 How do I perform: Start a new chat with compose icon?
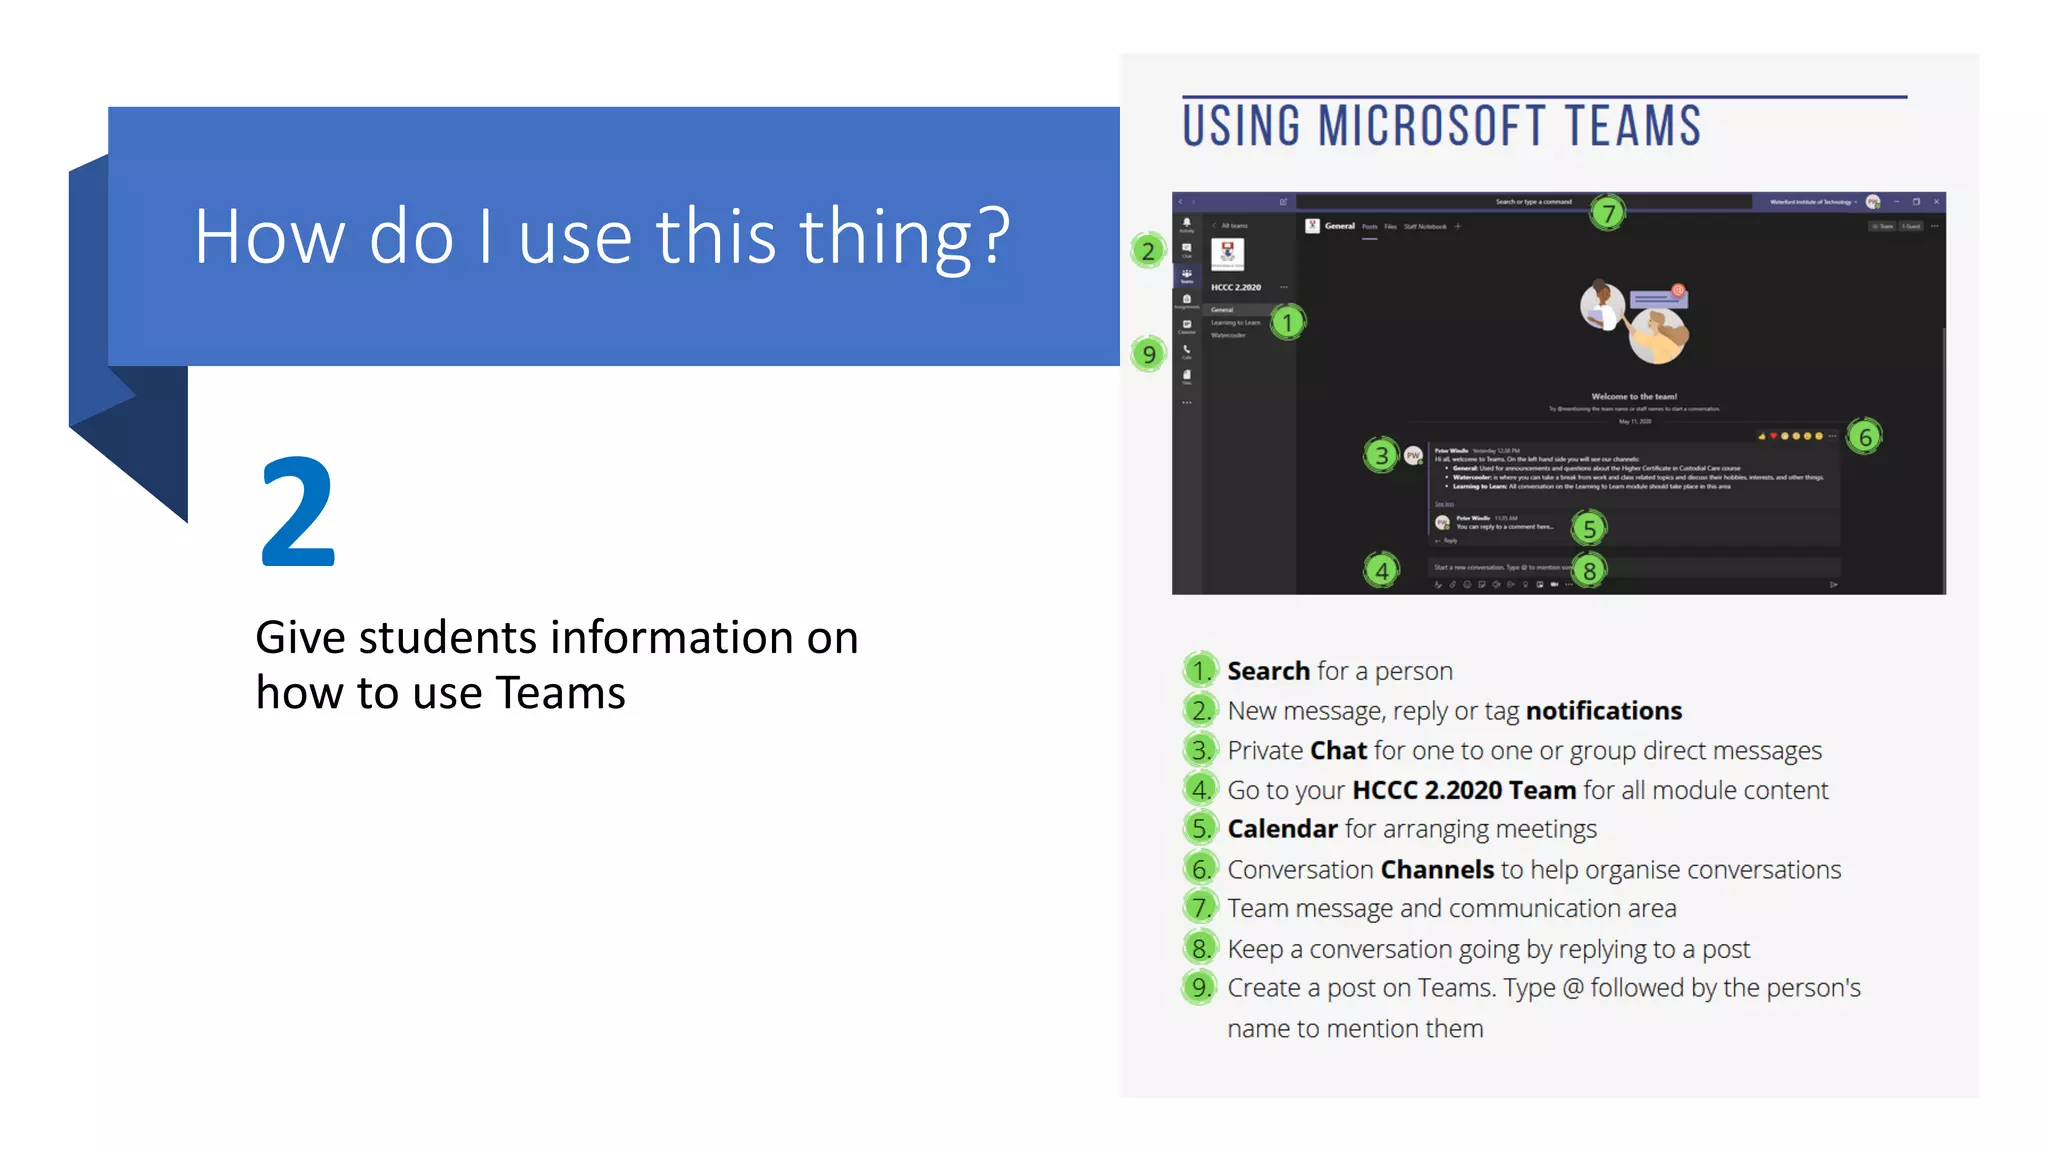pyautogui.click(x=1283, y=202)
